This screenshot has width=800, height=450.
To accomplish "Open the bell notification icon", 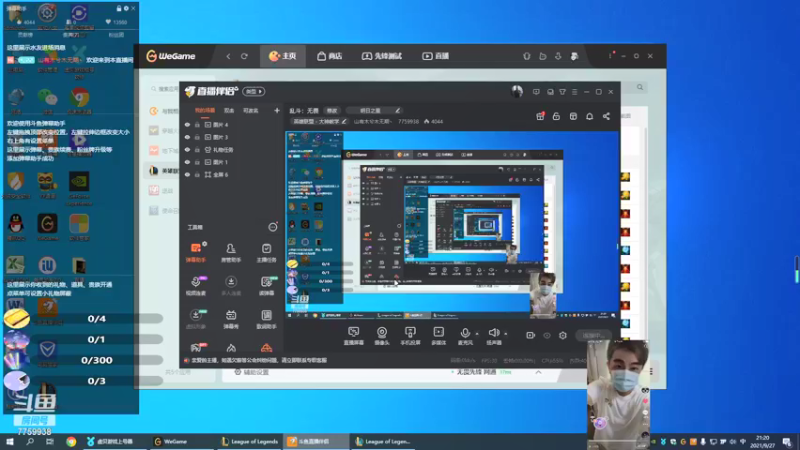I will pos(589,116).
